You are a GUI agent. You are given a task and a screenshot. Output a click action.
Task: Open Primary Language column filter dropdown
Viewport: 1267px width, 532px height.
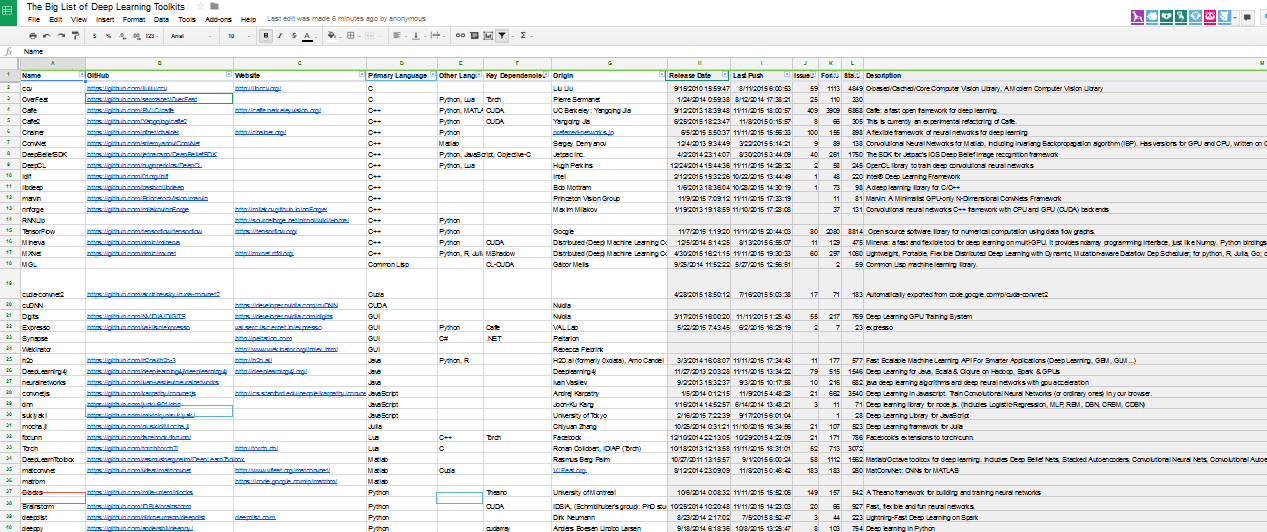pyautogui.click(x=431, y=75)
